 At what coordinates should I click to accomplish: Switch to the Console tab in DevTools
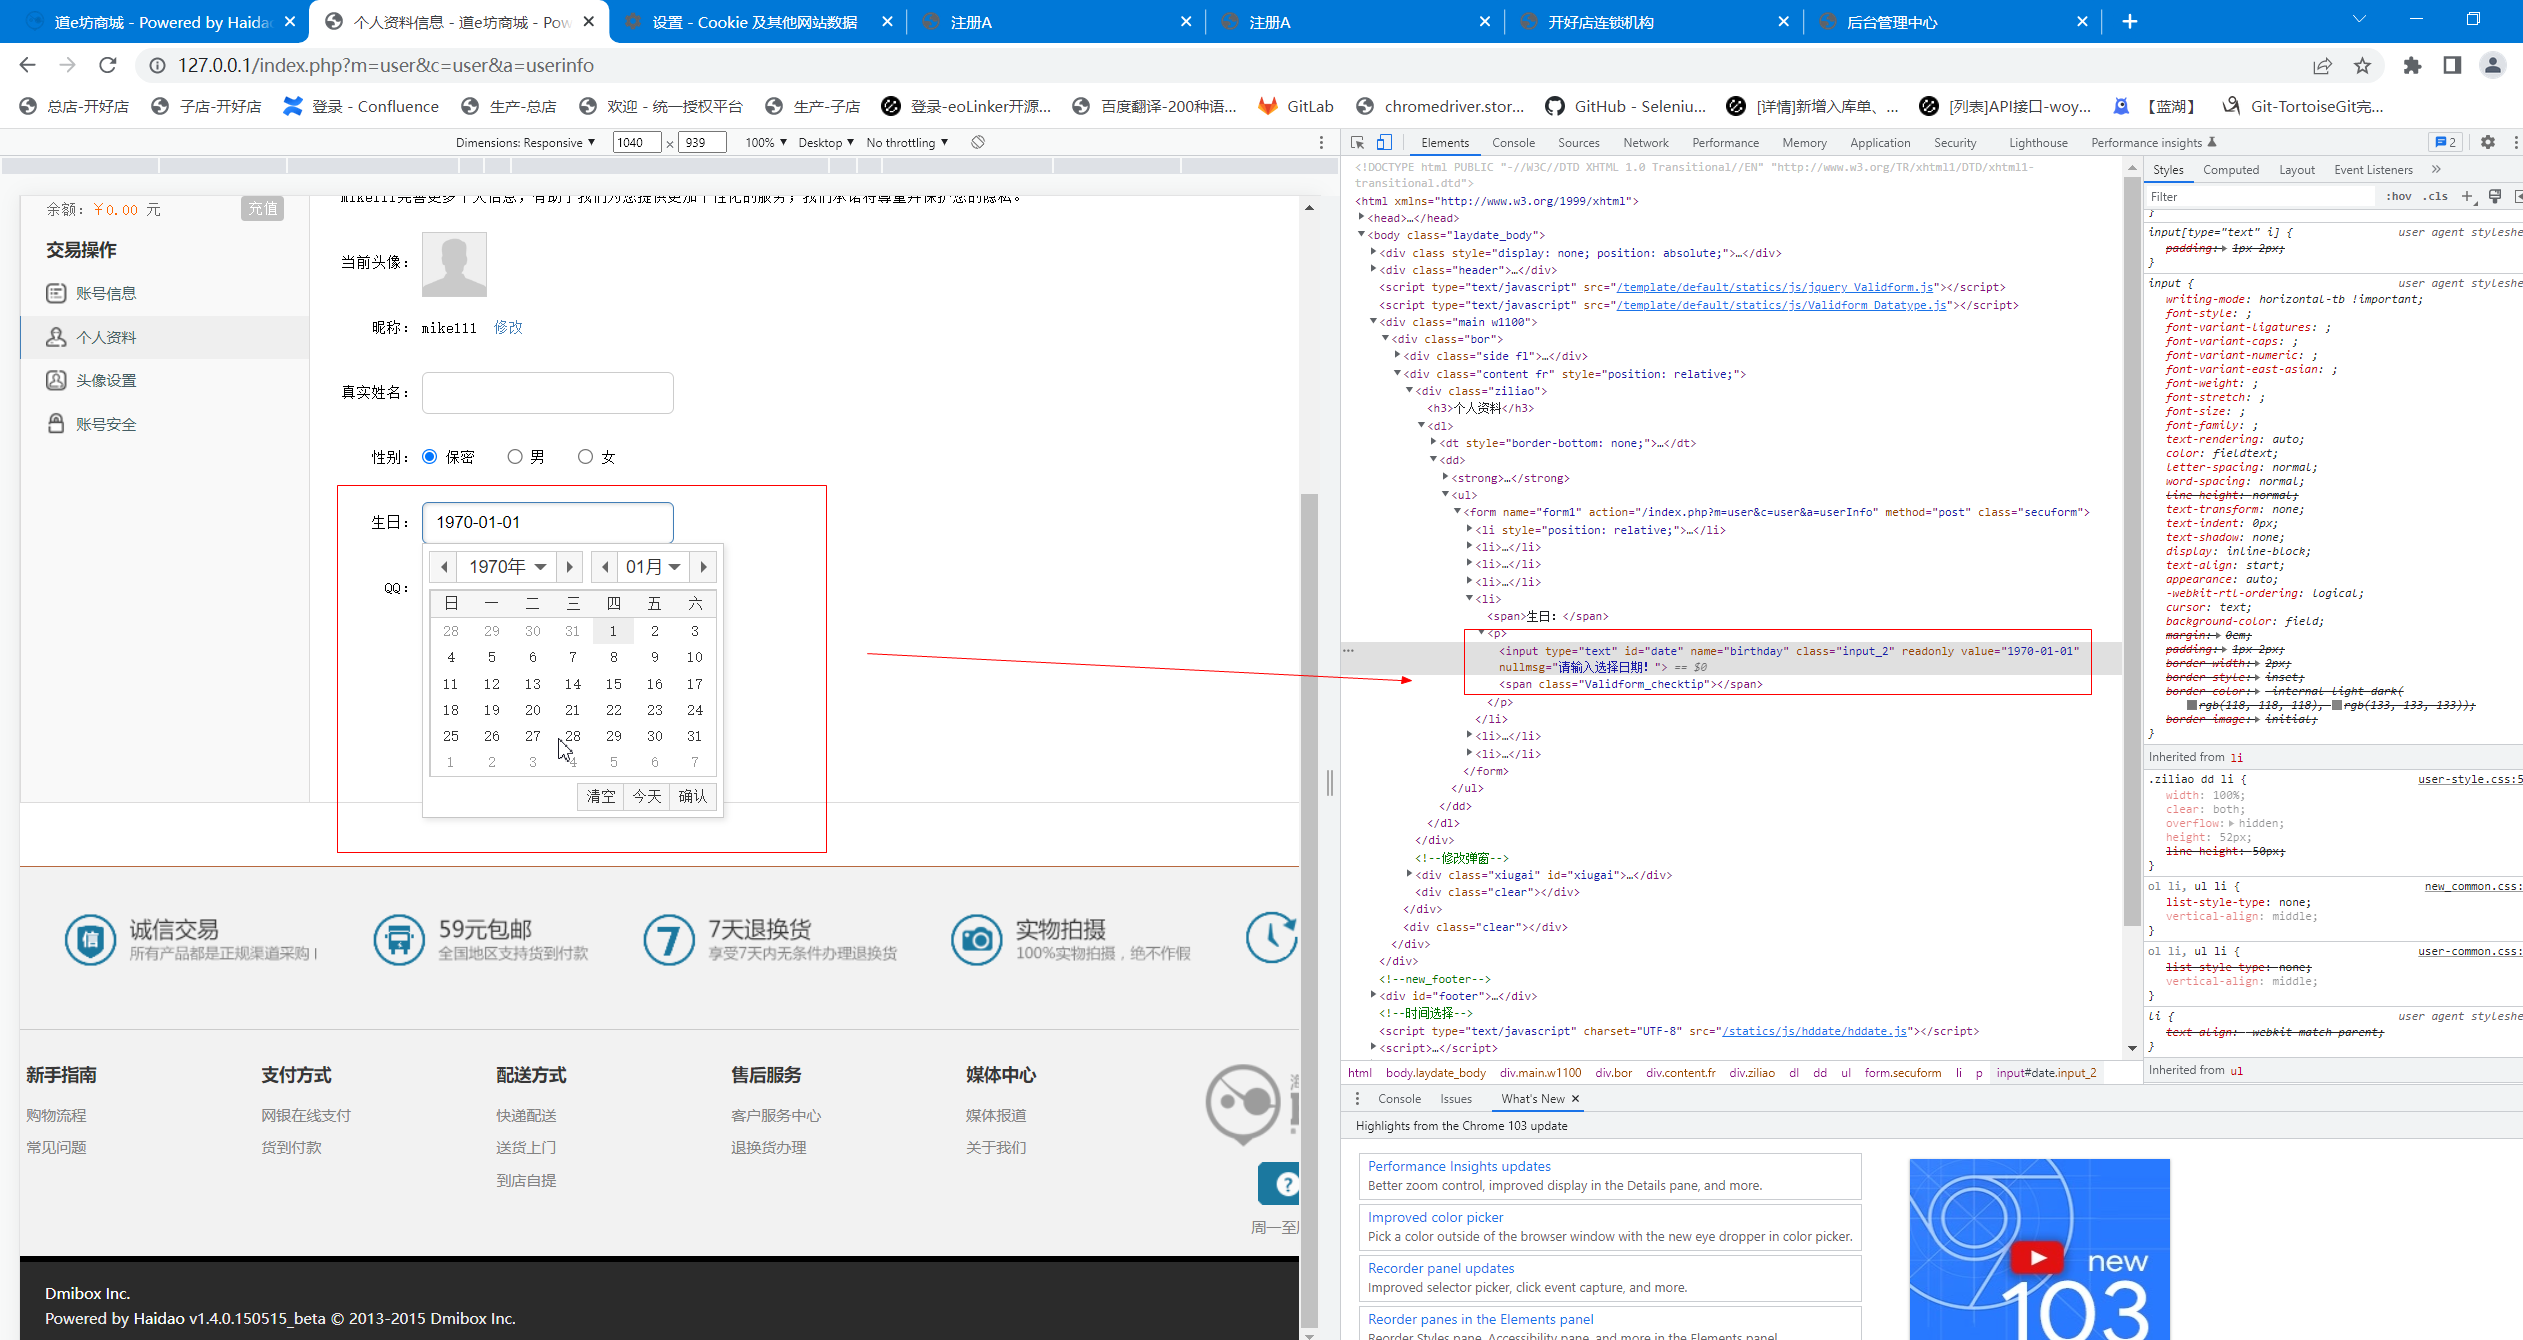pyautogui.click(x=1512, y=143)
